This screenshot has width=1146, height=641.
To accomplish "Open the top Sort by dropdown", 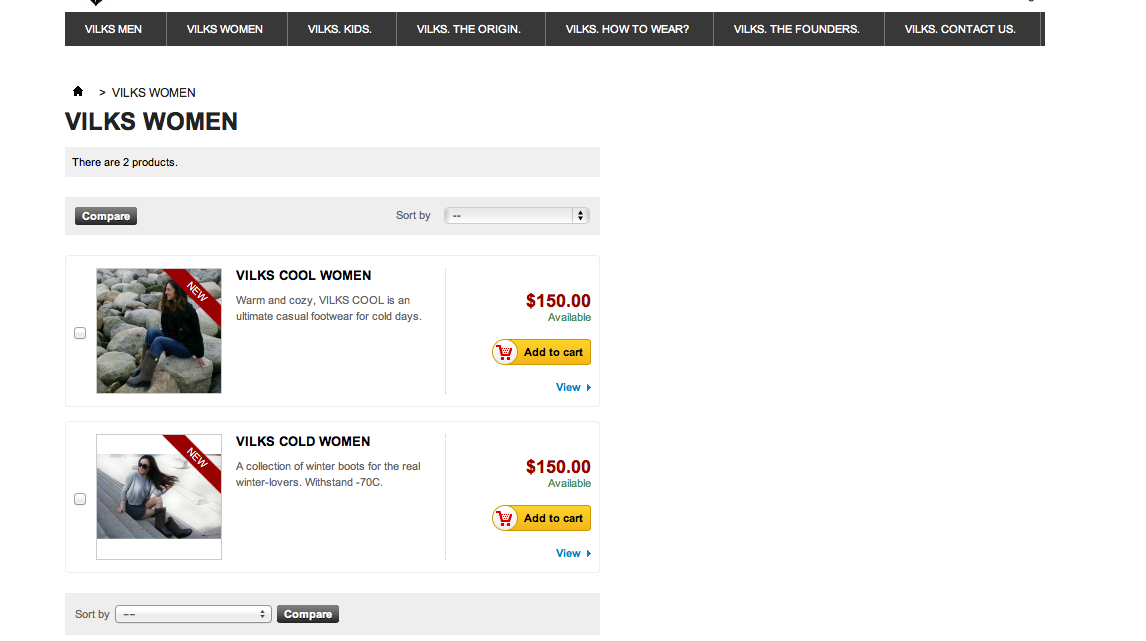I will tap(516, 216).
